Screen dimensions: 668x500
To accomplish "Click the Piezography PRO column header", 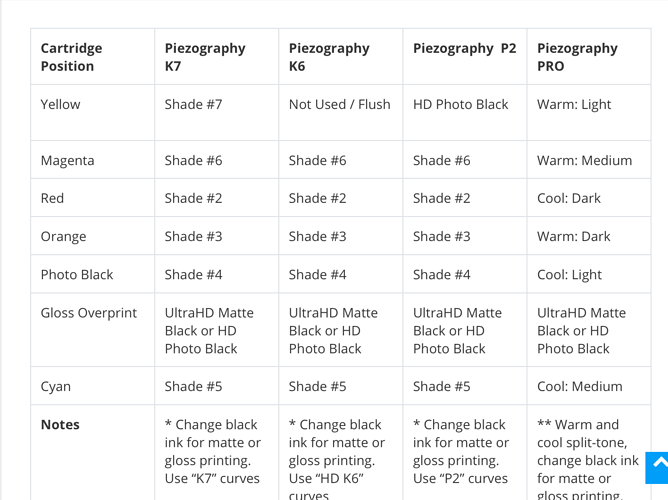I will (x=589, y=57).
